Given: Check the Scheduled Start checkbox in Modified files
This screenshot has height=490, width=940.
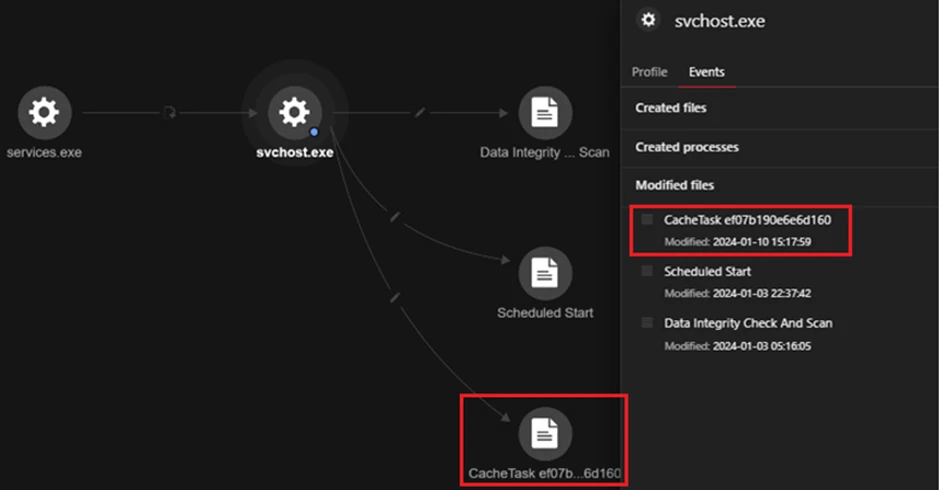Looking at the screenshot, I should [x=647, y=271].
